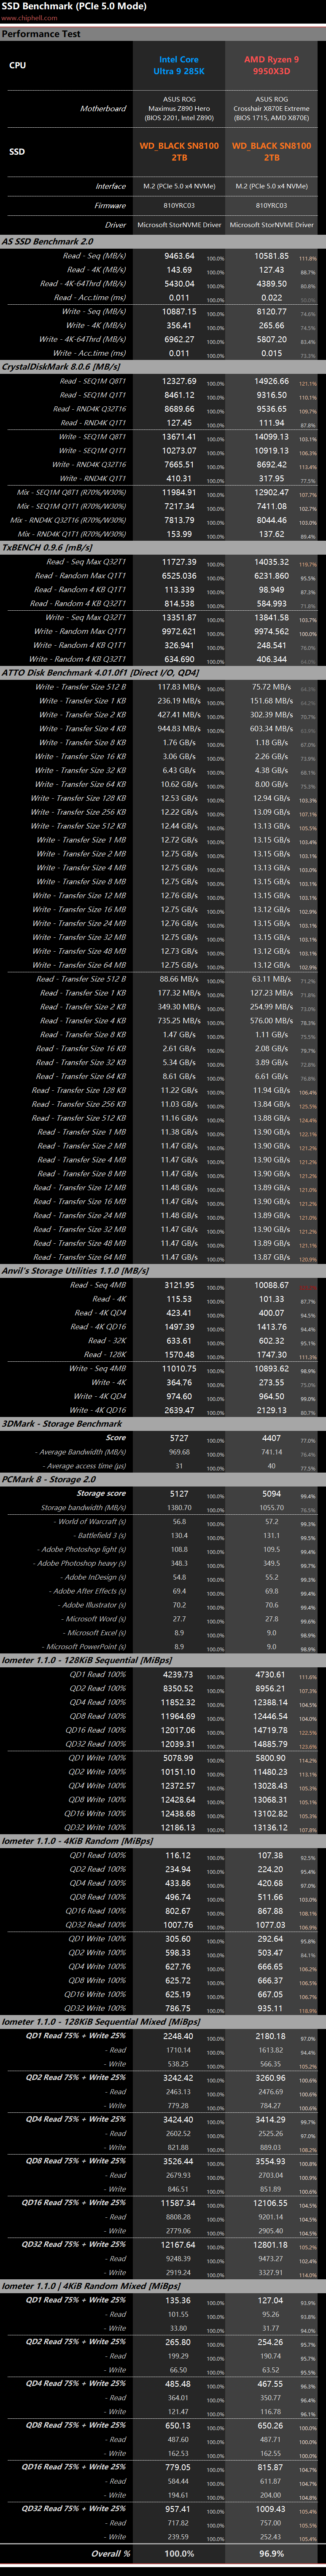
Task: Click the 96.9% overall AMD result
Action: coord(271,2553)
